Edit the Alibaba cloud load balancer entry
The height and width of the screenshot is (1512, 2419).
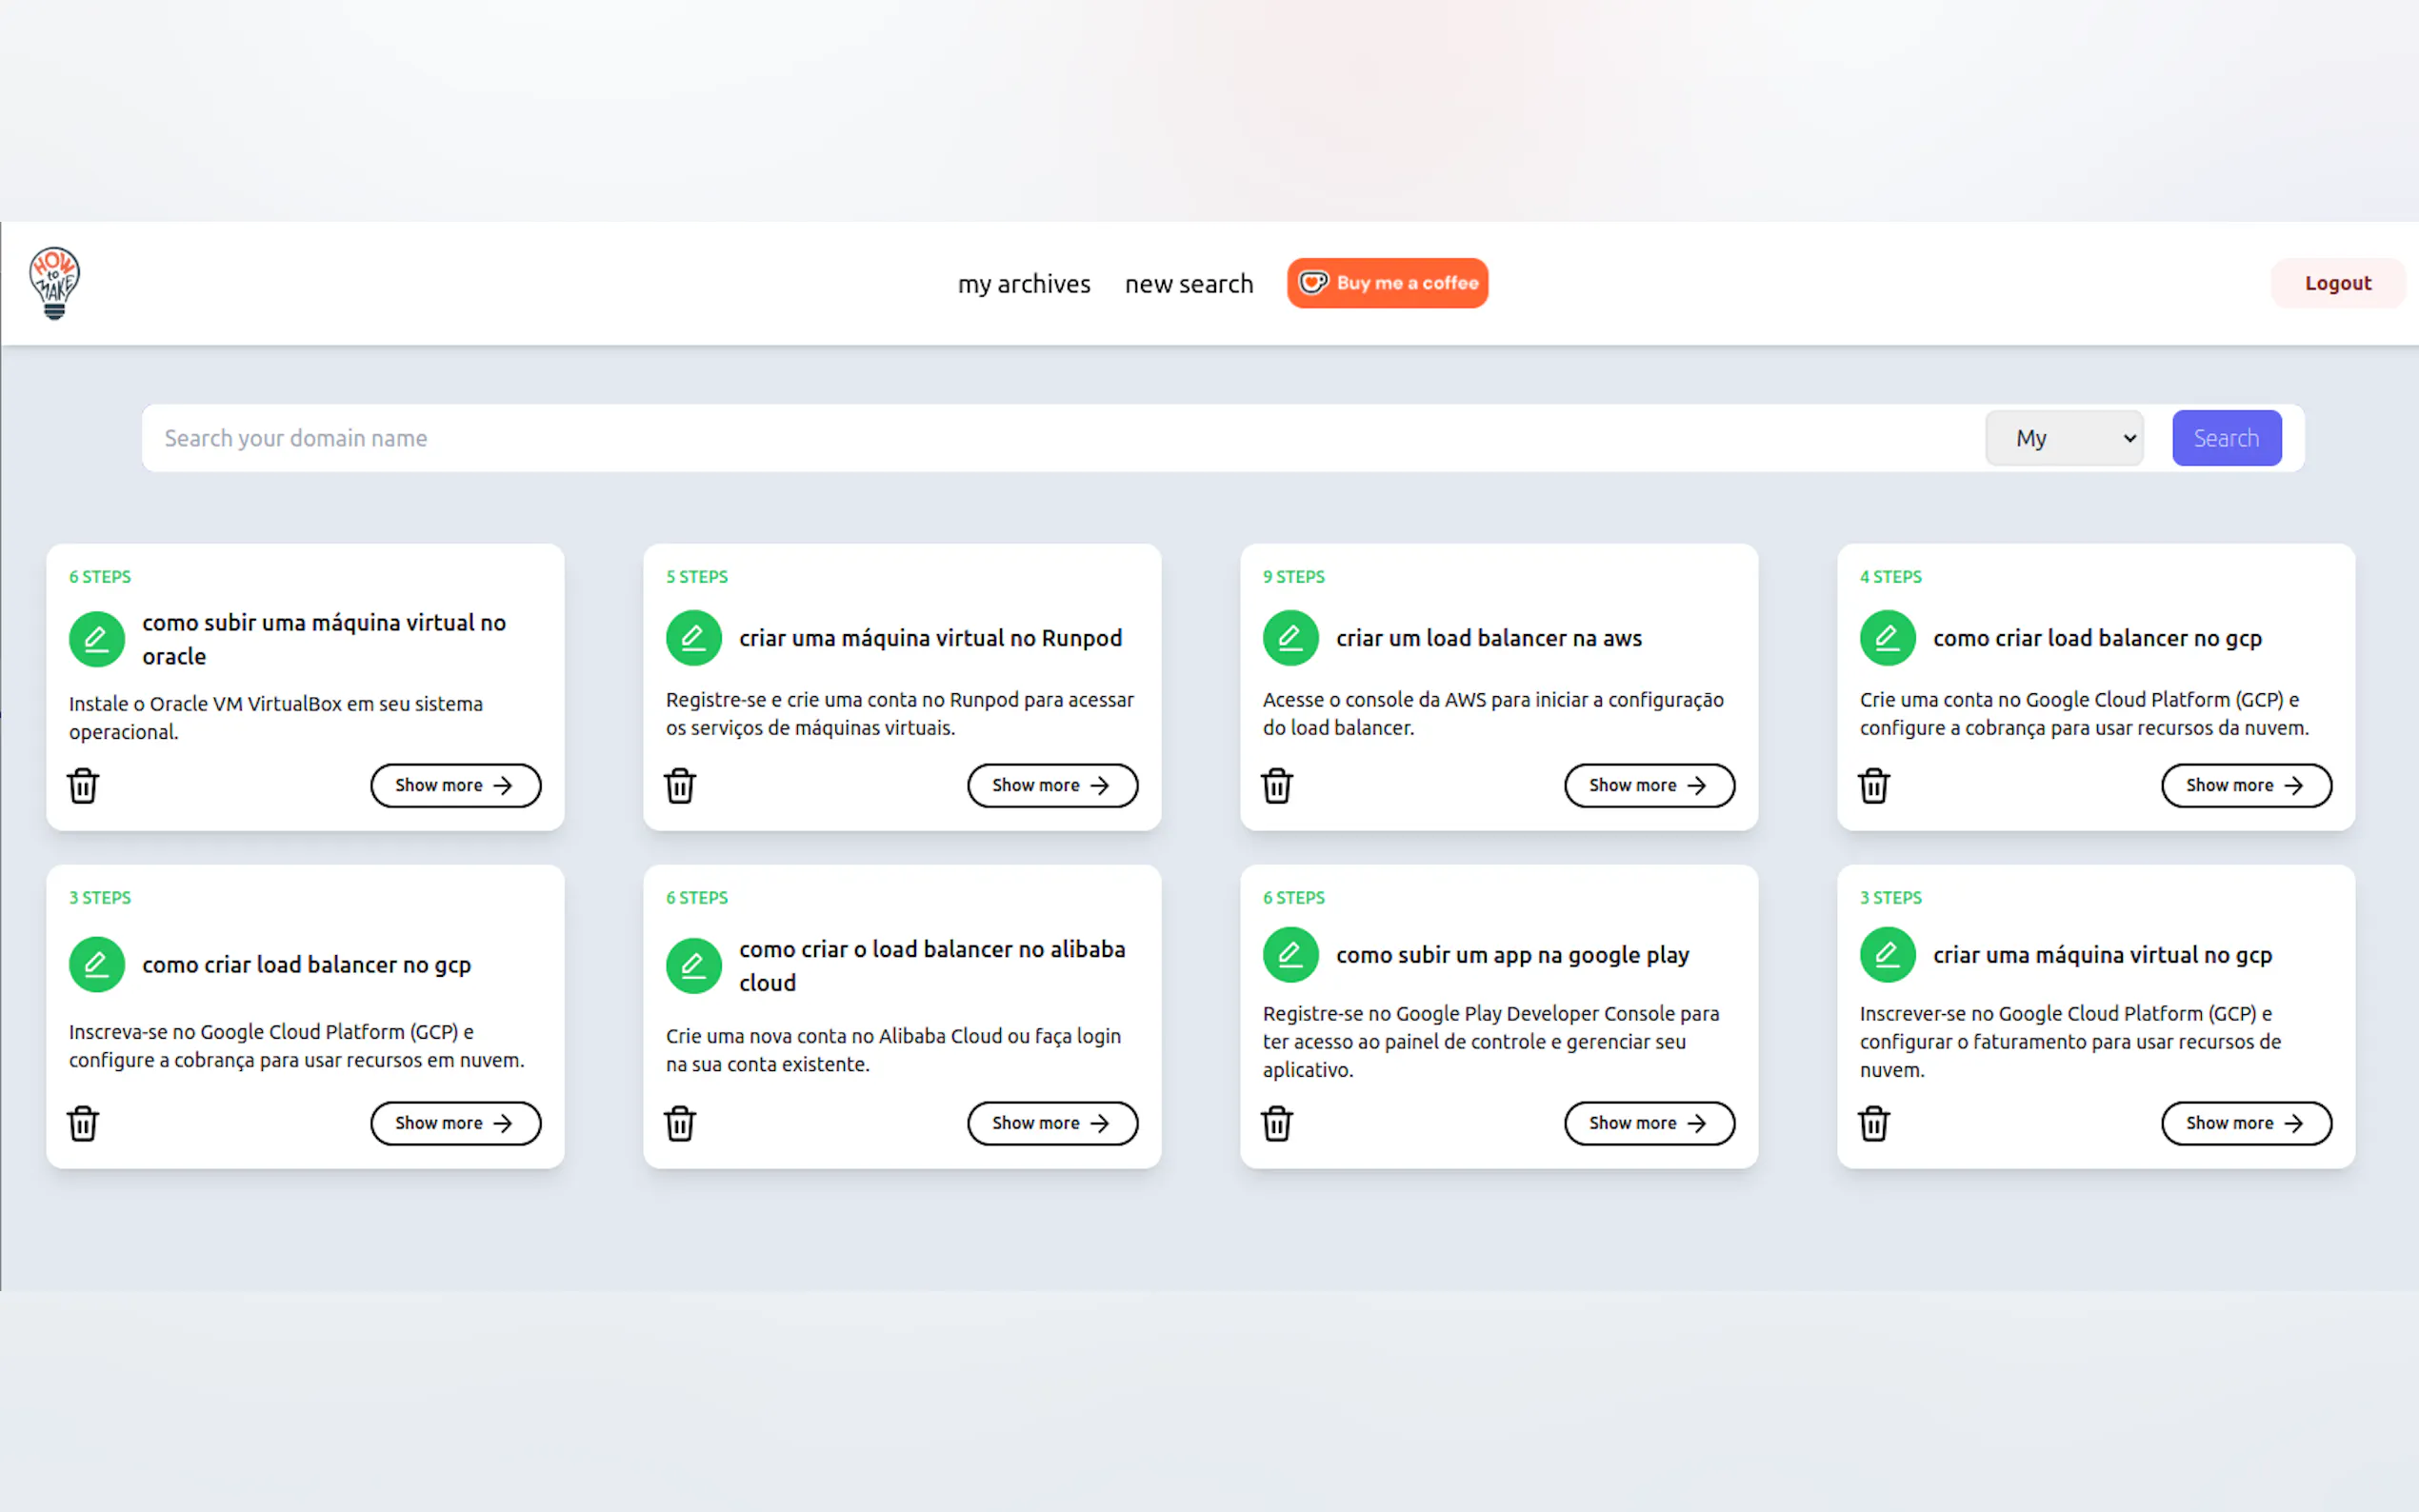pos(693,965)
